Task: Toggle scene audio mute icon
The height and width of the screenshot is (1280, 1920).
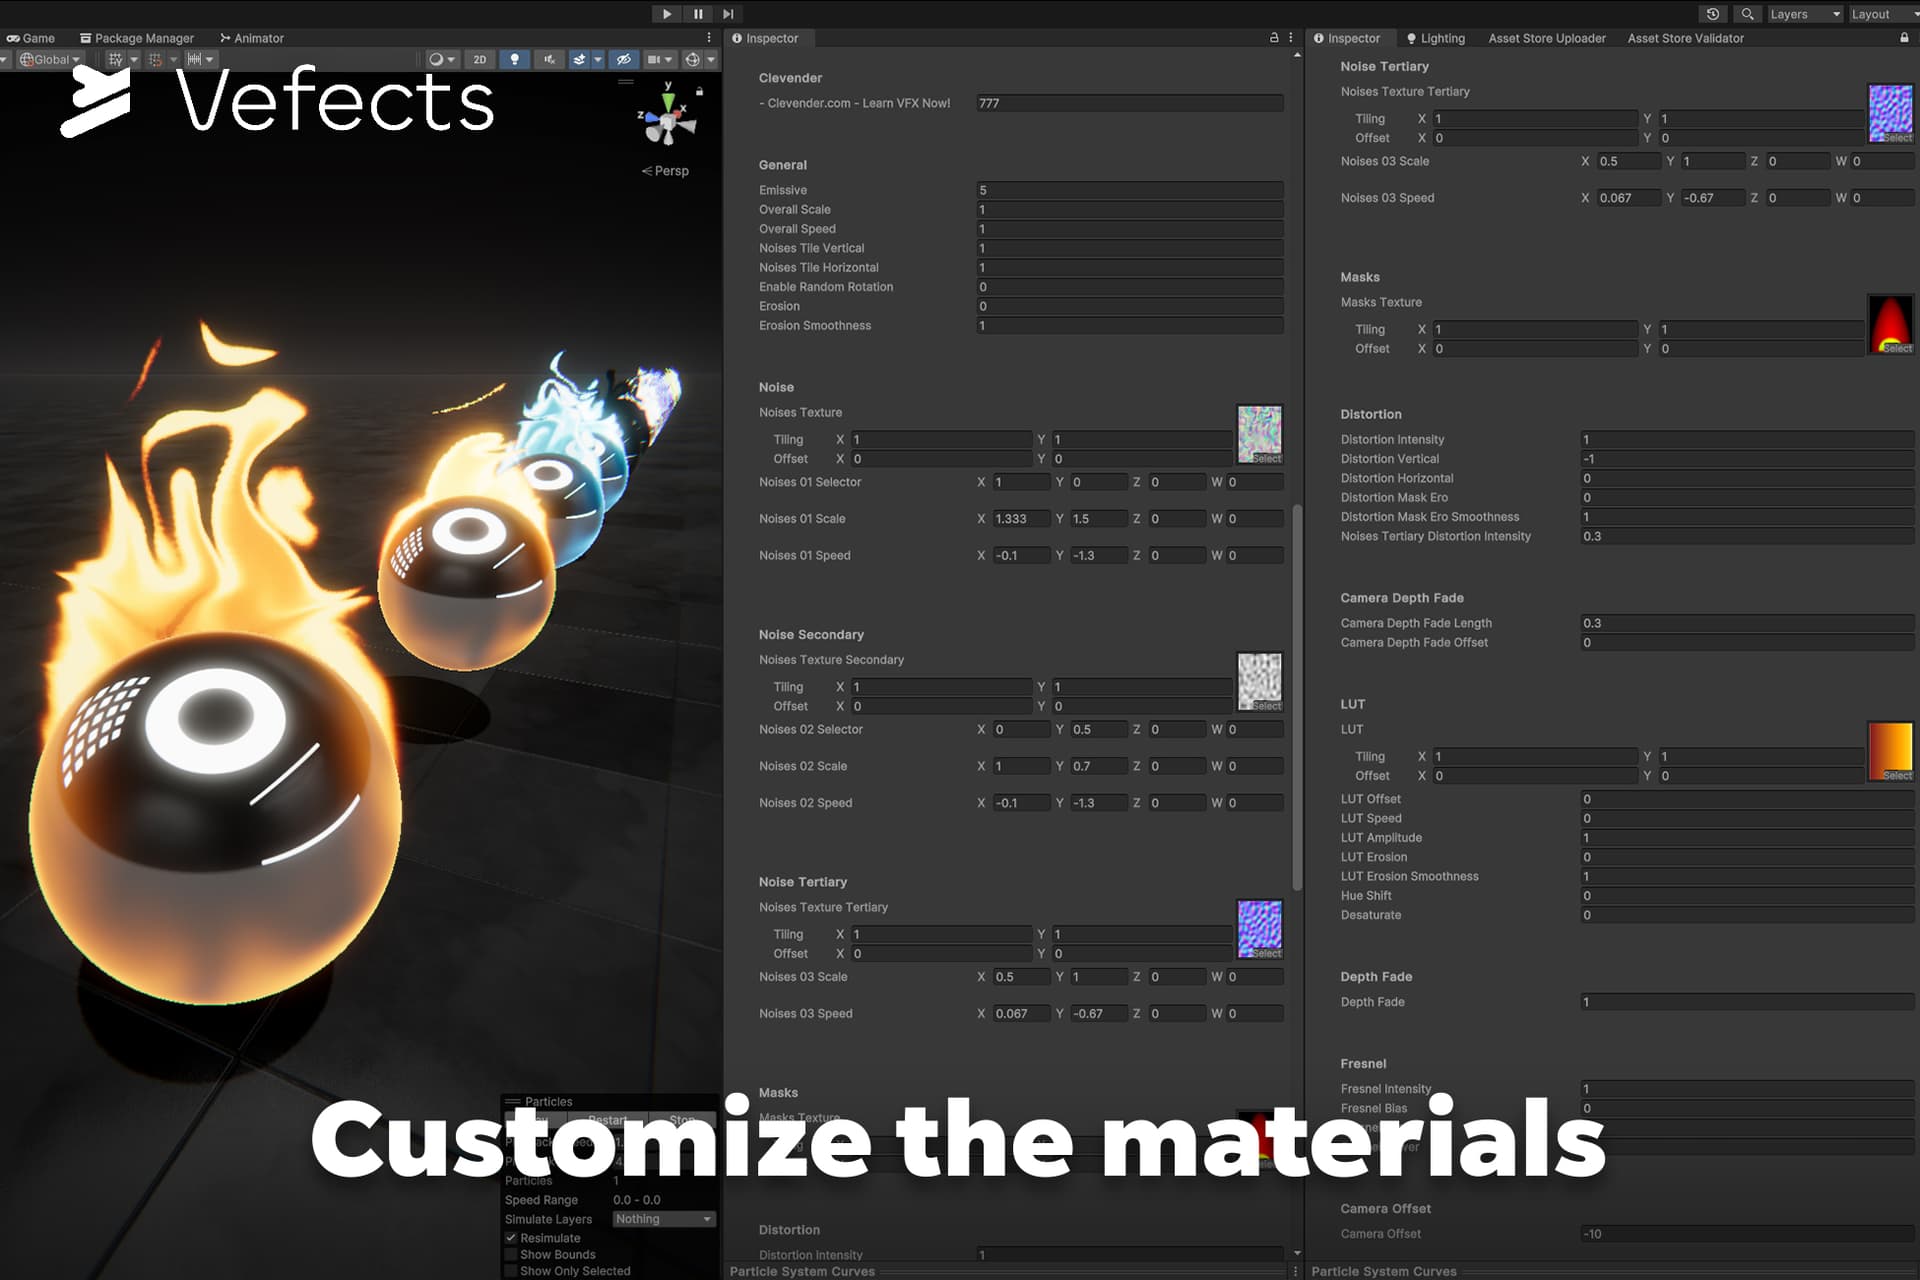Action: [x=548, y=60]
